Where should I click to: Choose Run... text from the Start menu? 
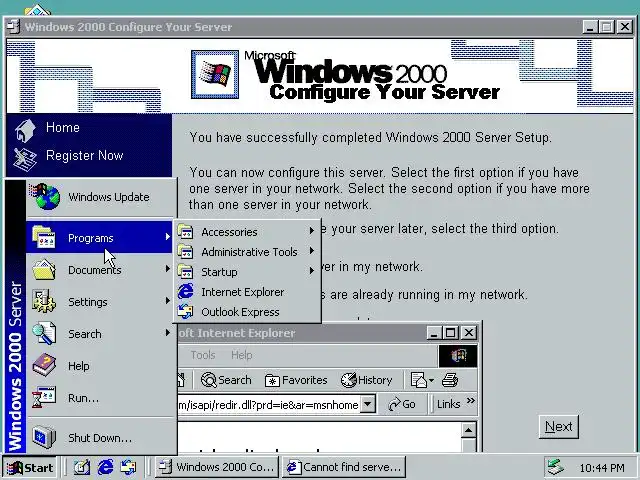(84, 398)
